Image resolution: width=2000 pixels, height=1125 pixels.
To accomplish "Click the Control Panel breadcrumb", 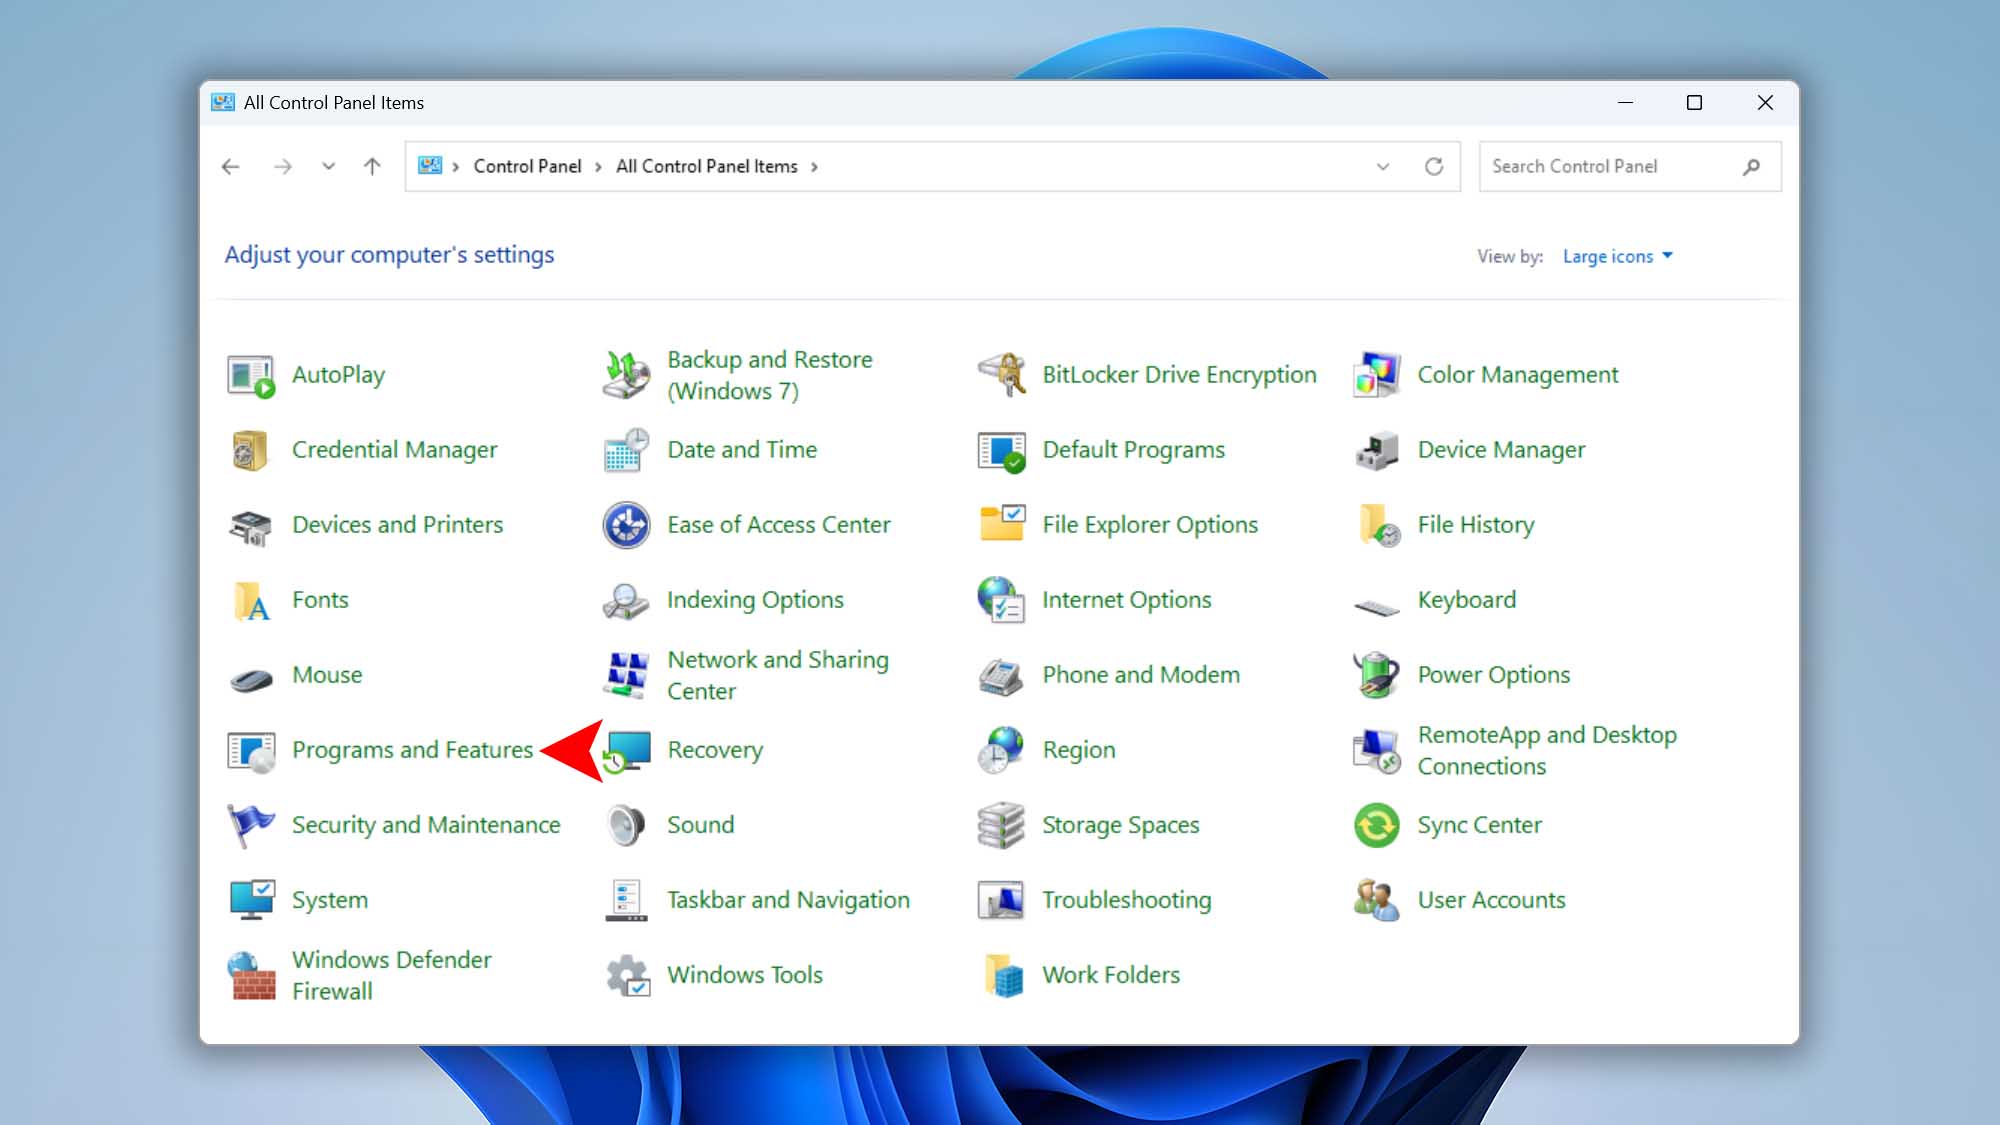I will coord(527,167).
